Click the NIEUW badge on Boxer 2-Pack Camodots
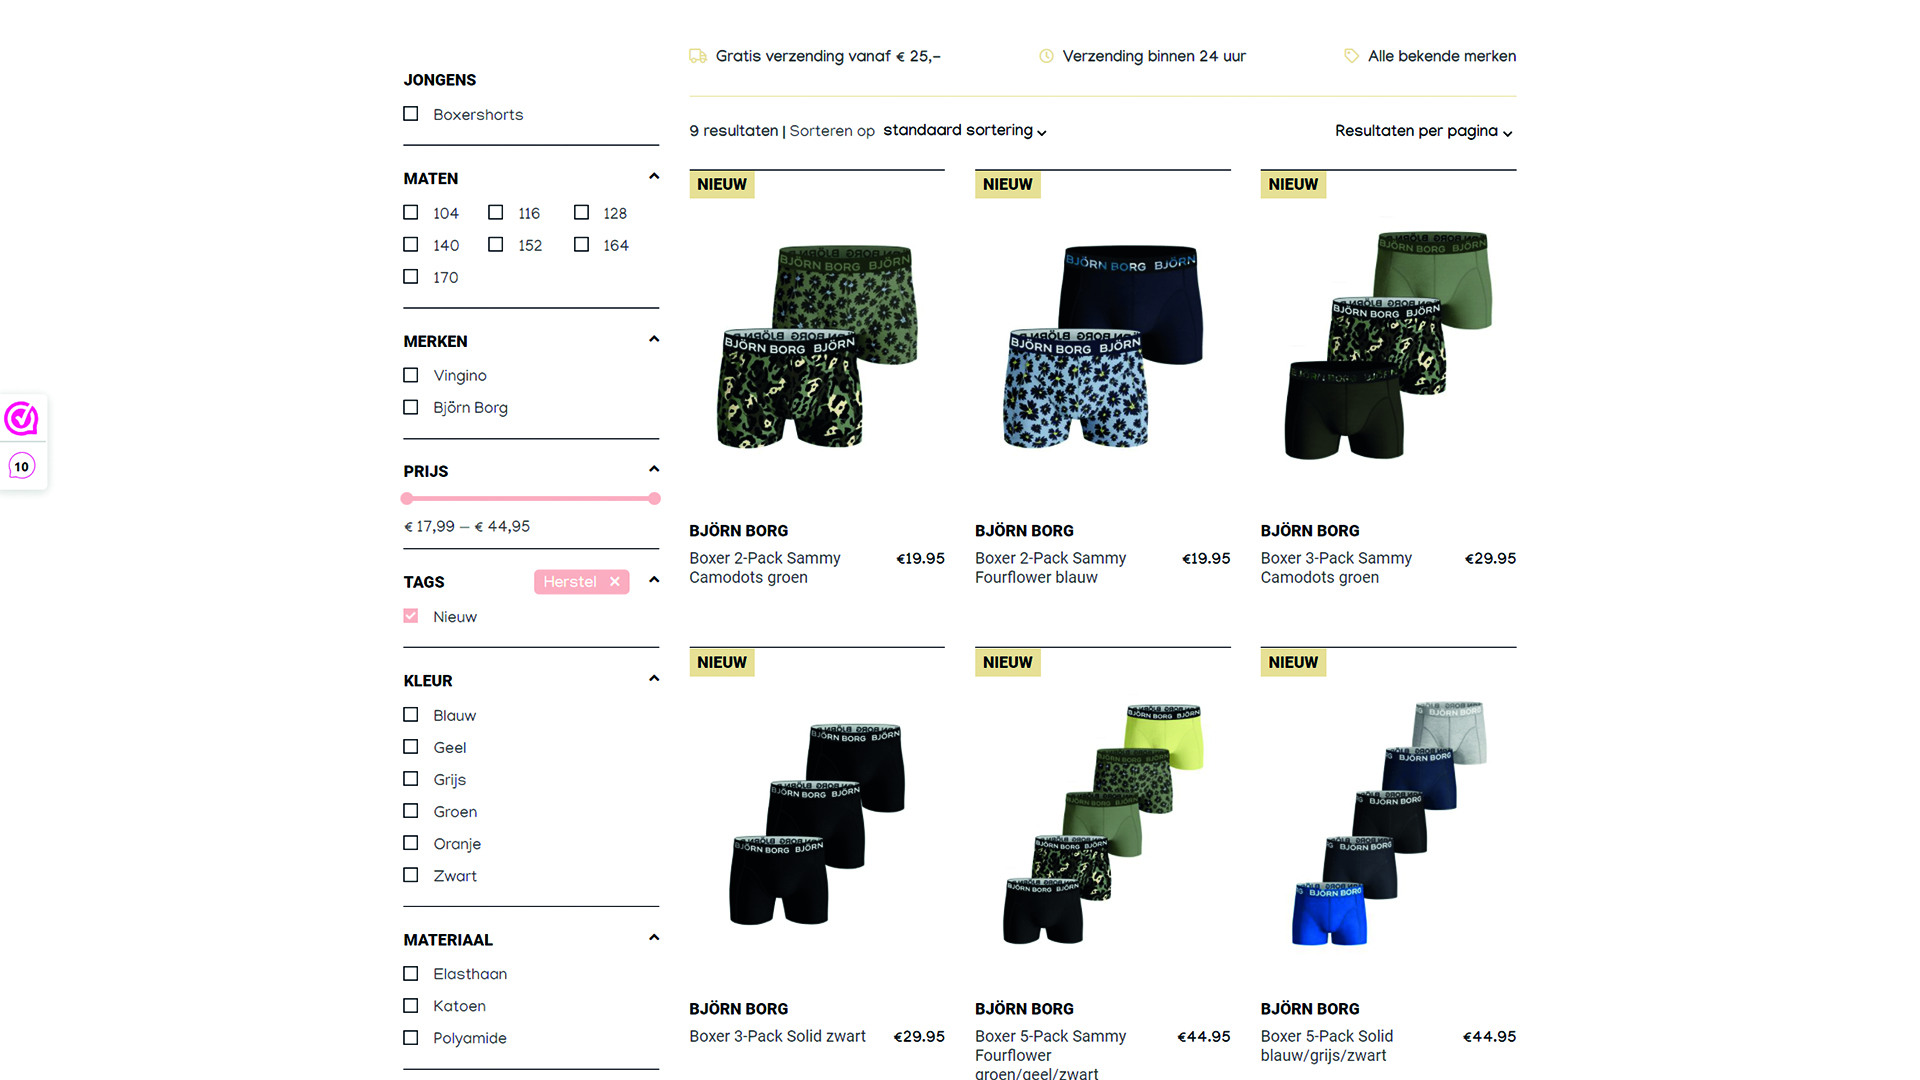 [722, 185]
